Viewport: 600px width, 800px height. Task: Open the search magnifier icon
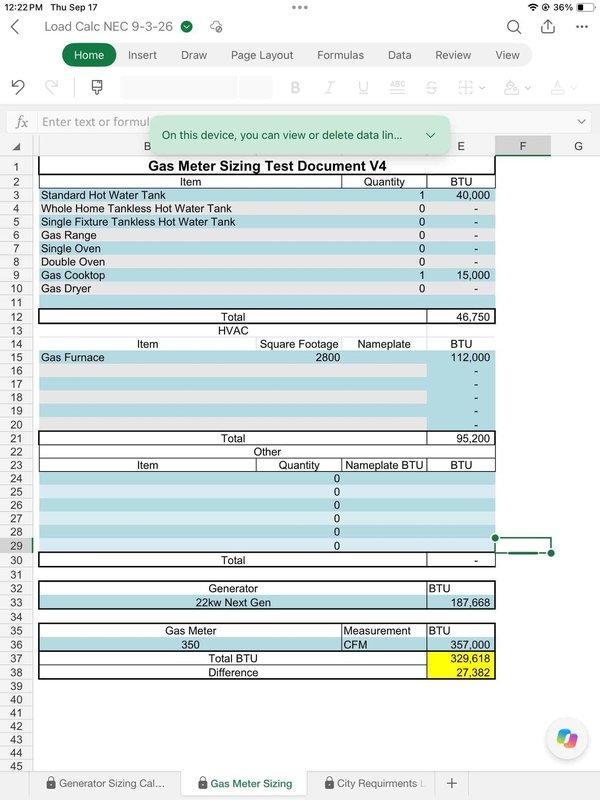tap(514, 27)
